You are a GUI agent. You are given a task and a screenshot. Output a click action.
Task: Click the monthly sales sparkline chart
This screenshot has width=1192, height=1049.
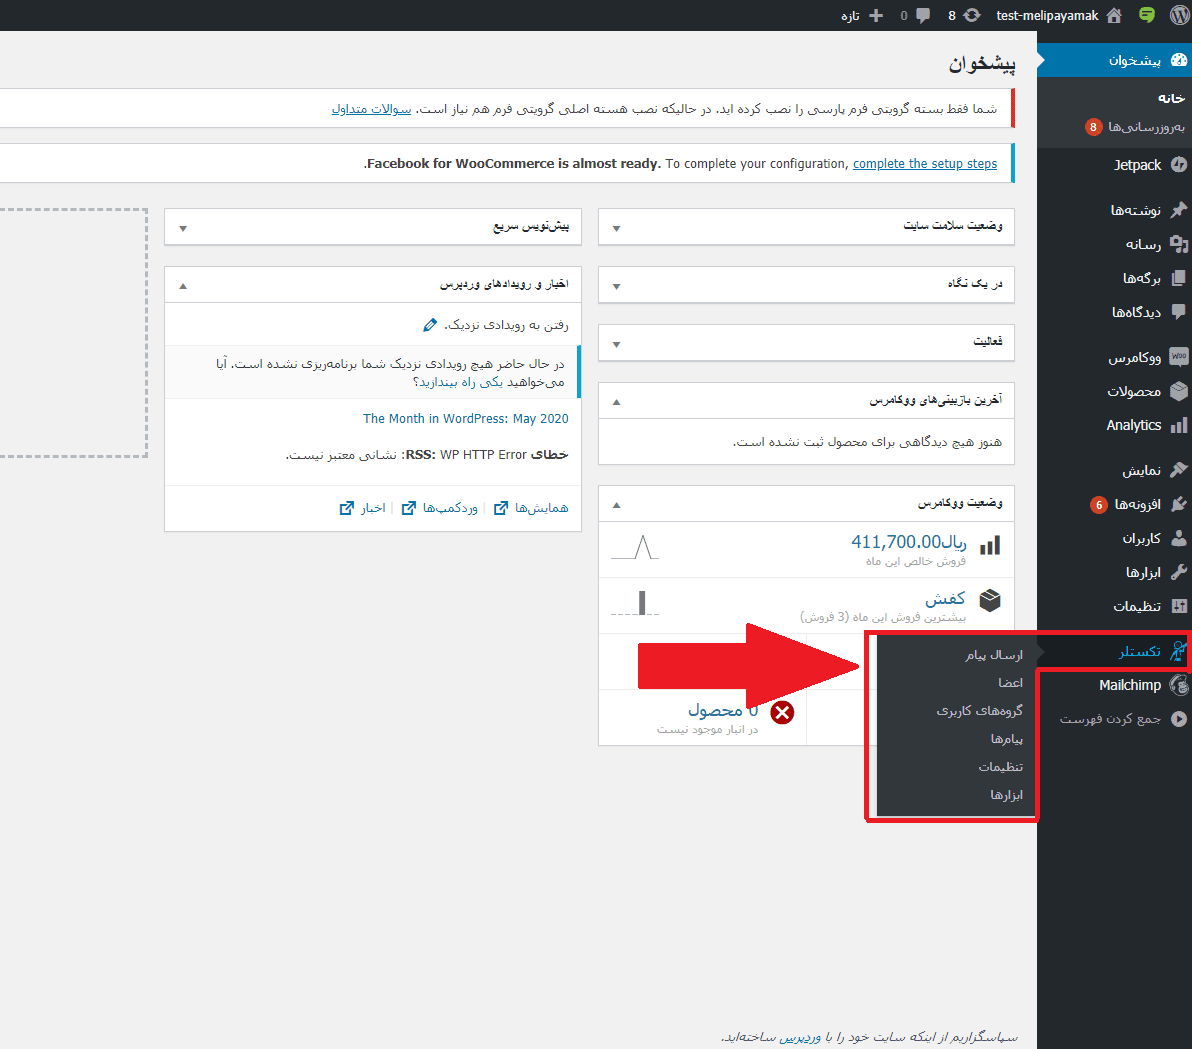pos(634,548)
